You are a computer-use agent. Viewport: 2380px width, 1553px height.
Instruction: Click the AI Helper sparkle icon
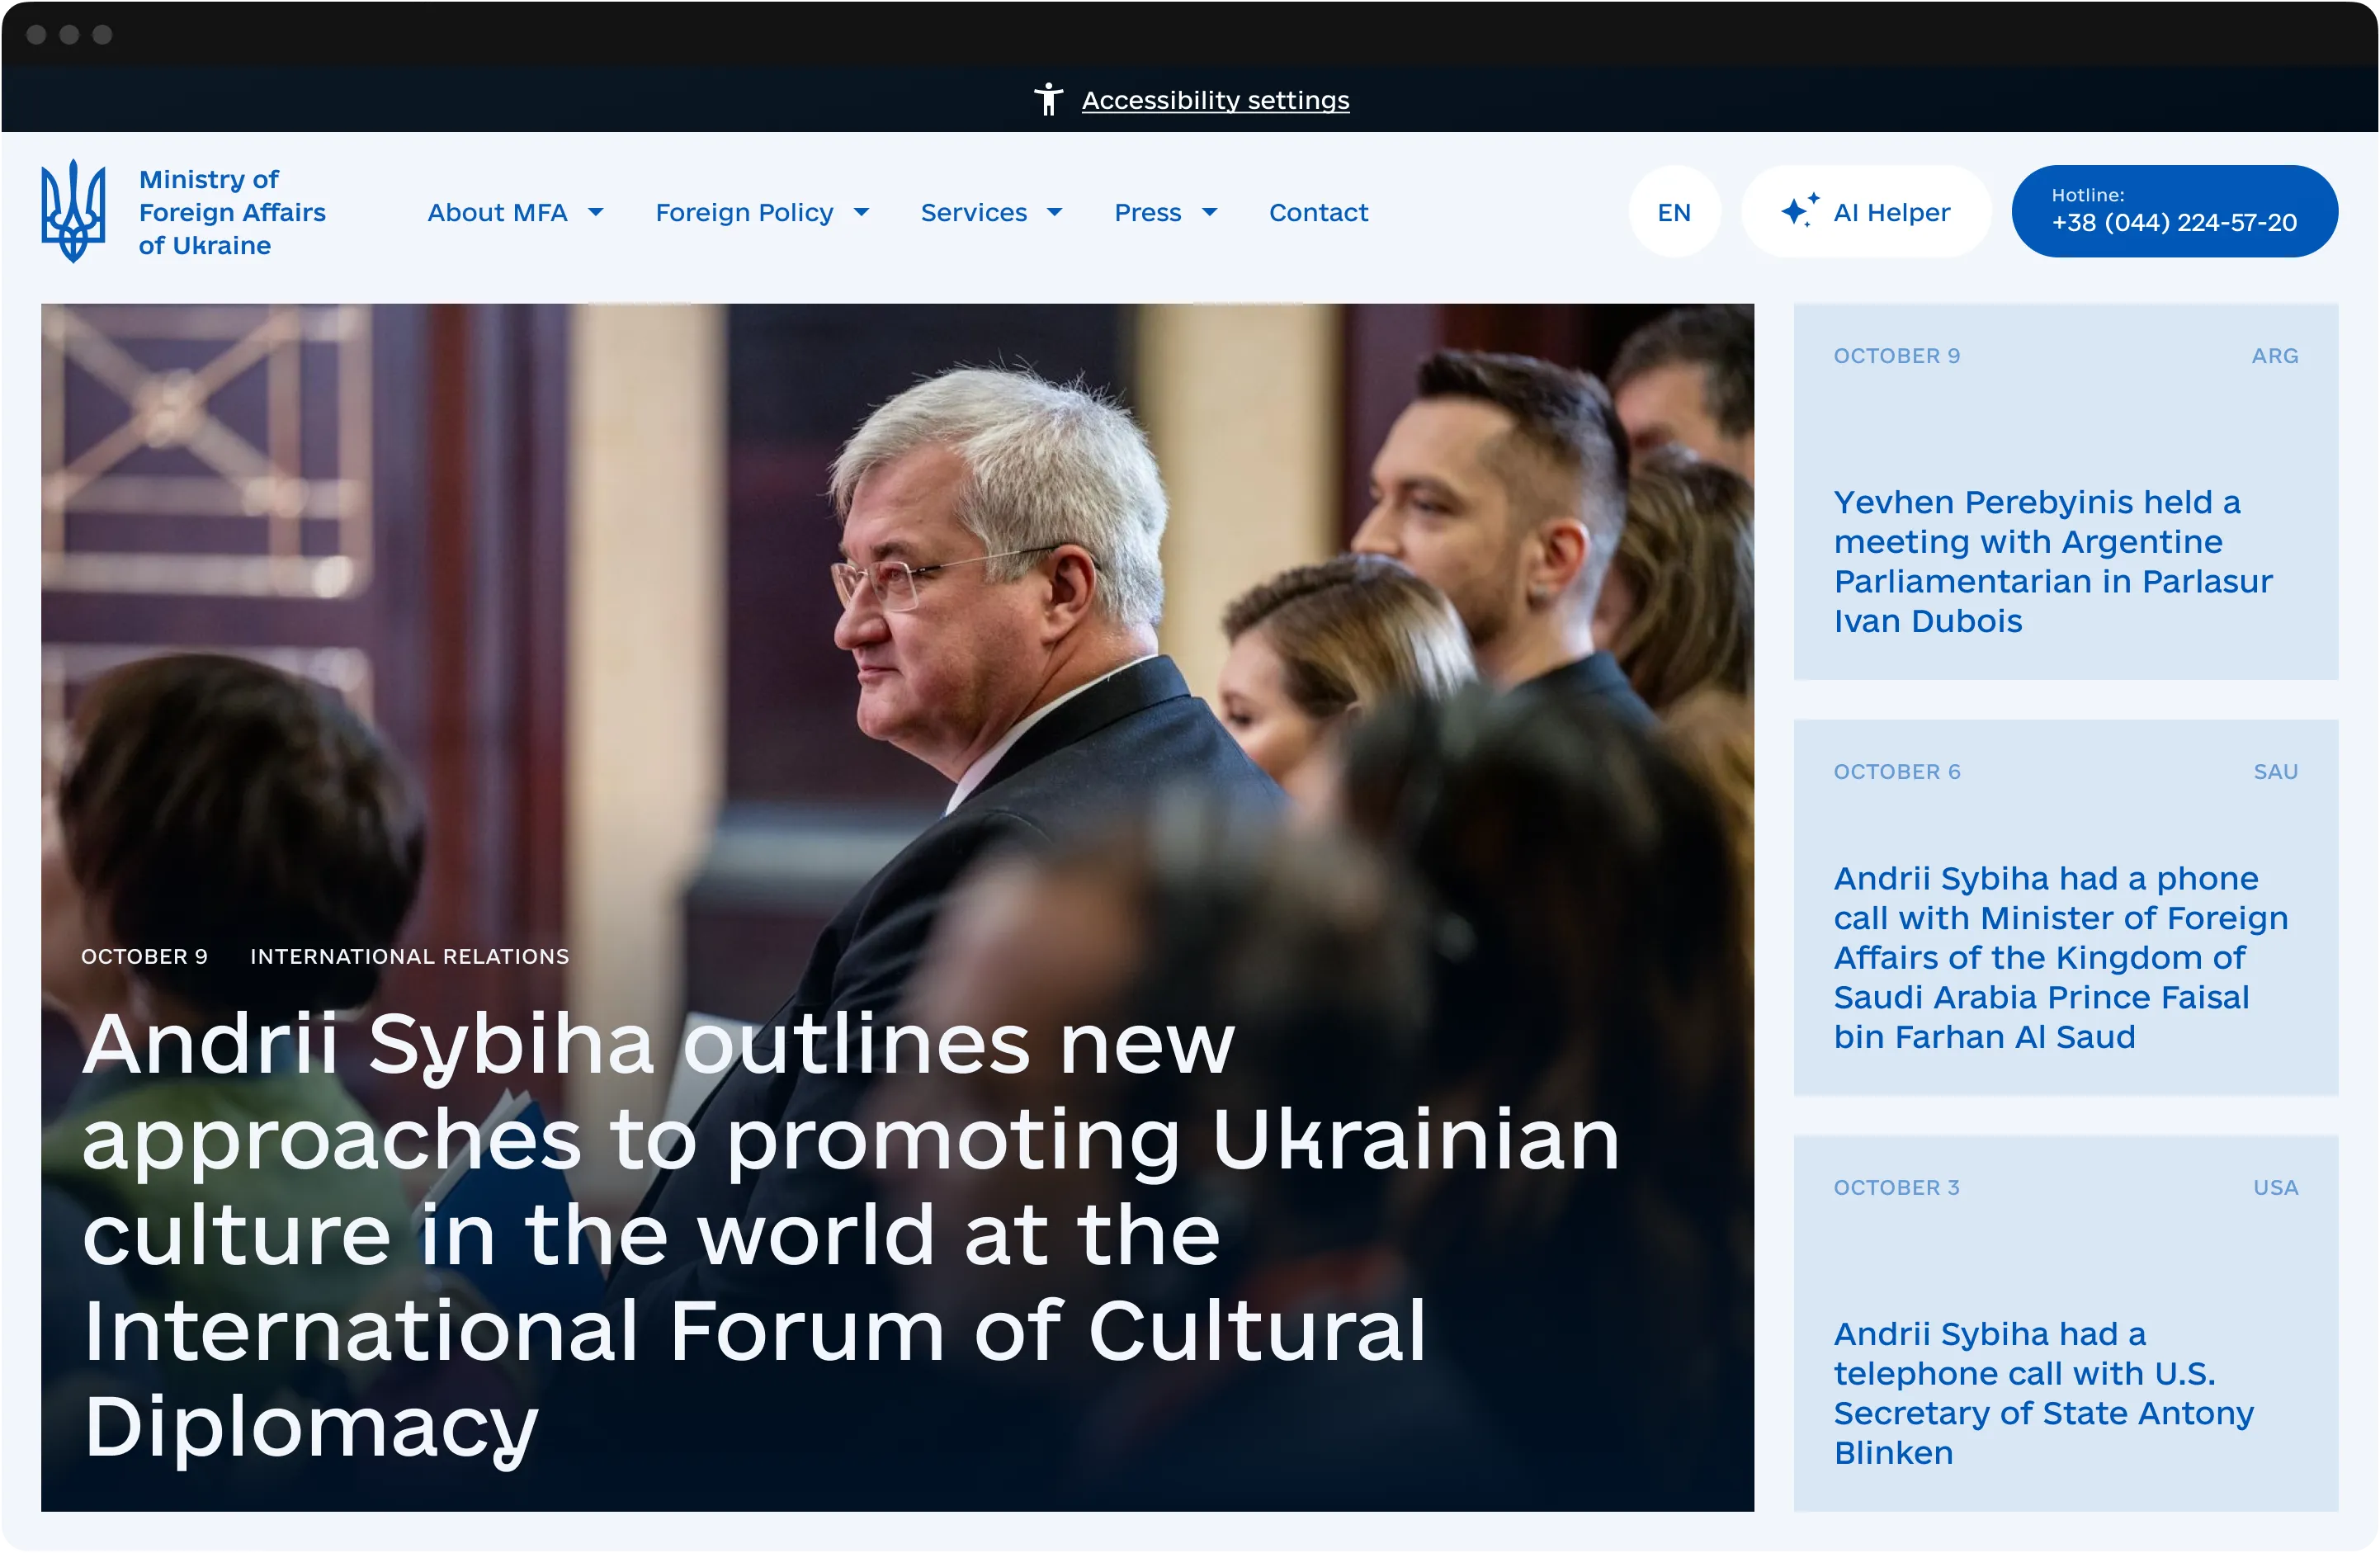tap(1799, 211)
